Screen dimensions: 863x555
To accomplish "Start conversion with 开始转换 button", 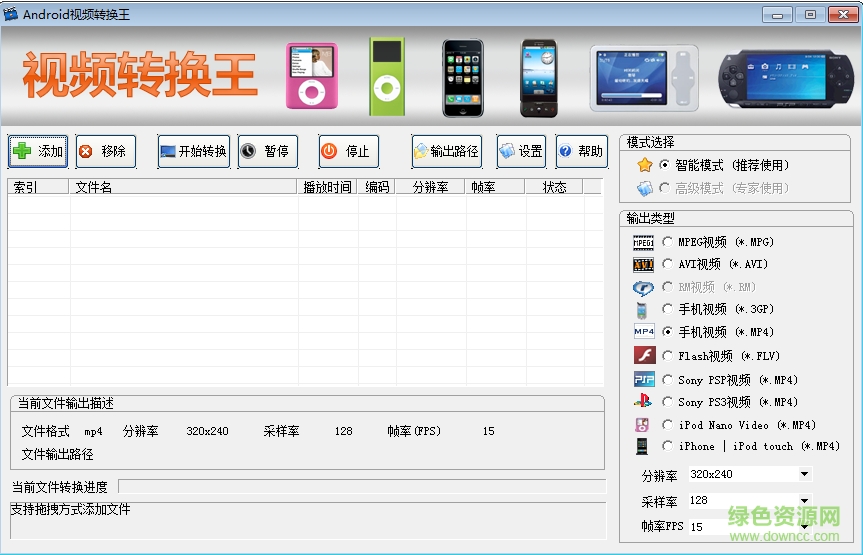I will (194, 151).
